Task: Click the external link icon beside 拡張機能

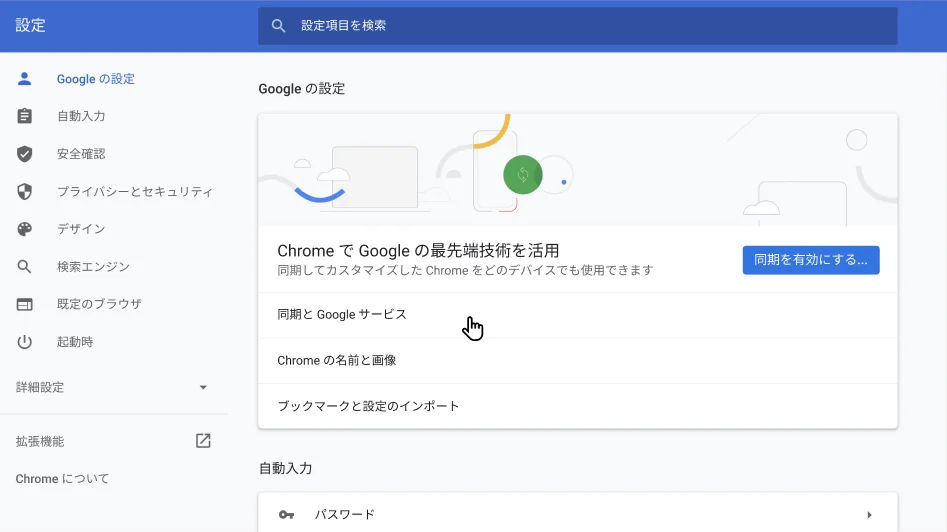Action: tap(203, 441)
